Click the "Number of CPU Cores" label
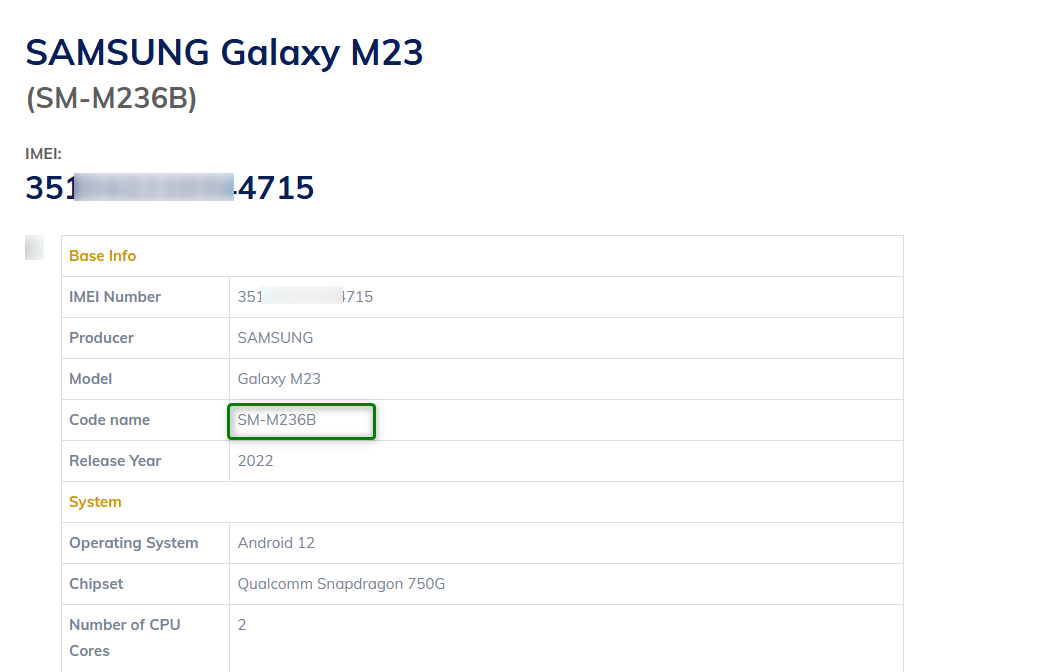1043x672 pixels. 124,637
